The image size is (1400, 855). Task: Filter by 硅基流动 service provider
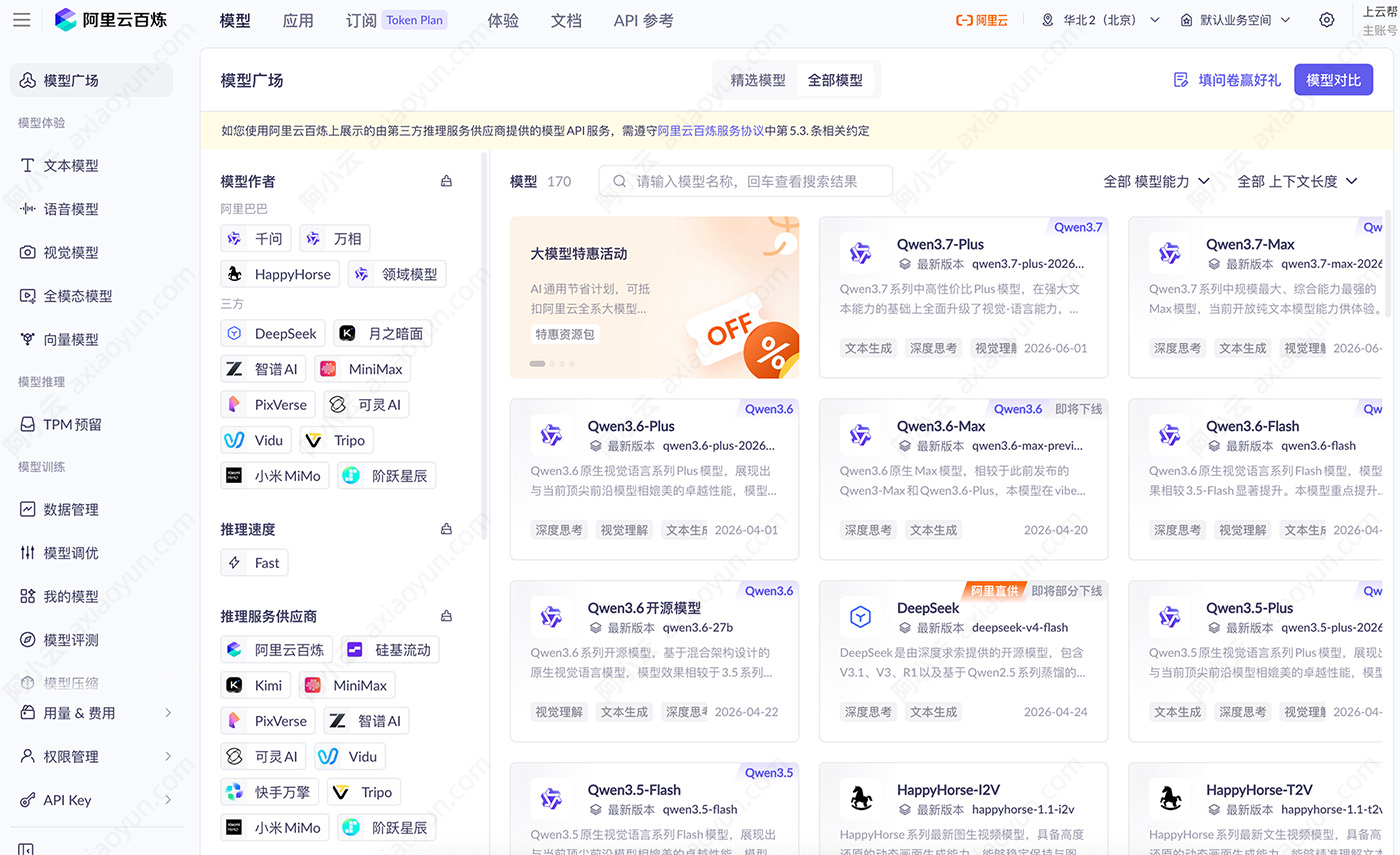(x=390, y=650)
